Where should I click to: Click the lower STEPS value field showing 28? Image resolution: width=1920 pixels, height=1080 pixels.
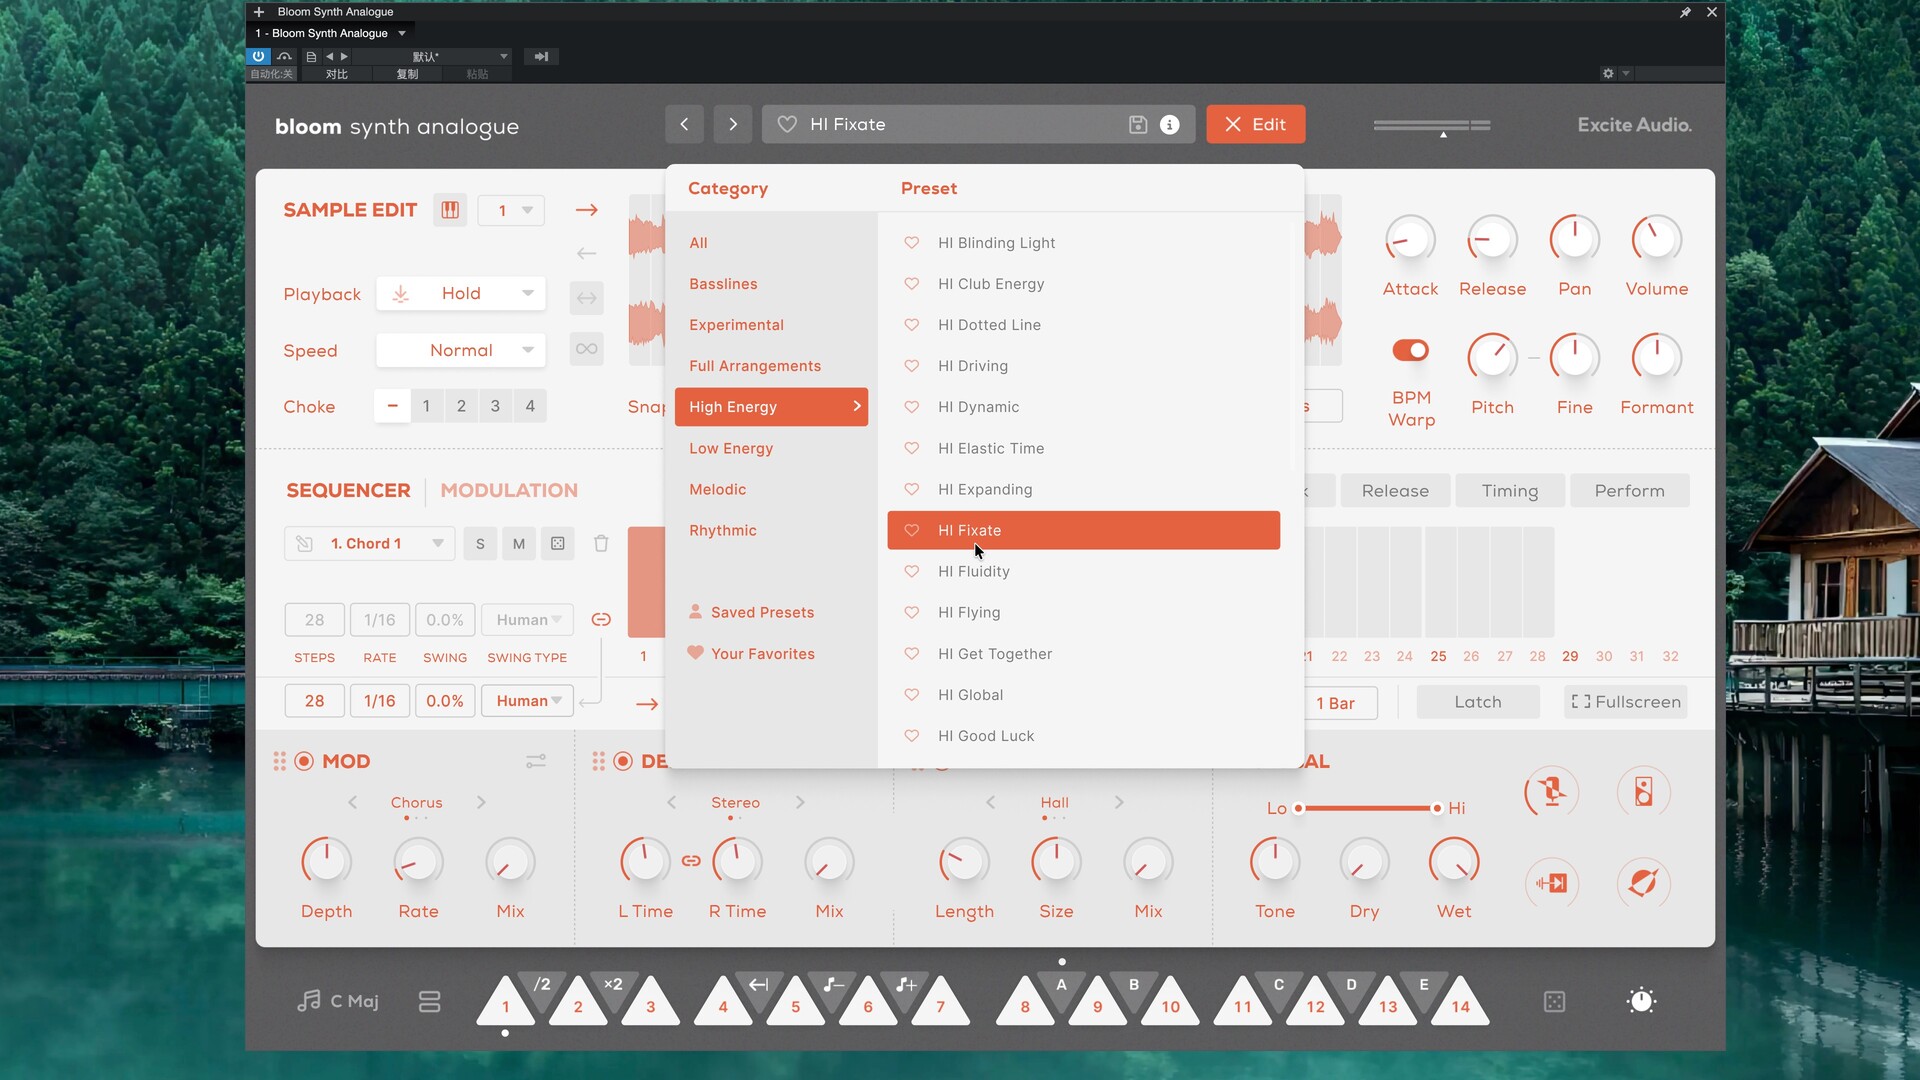click(314, 701)
